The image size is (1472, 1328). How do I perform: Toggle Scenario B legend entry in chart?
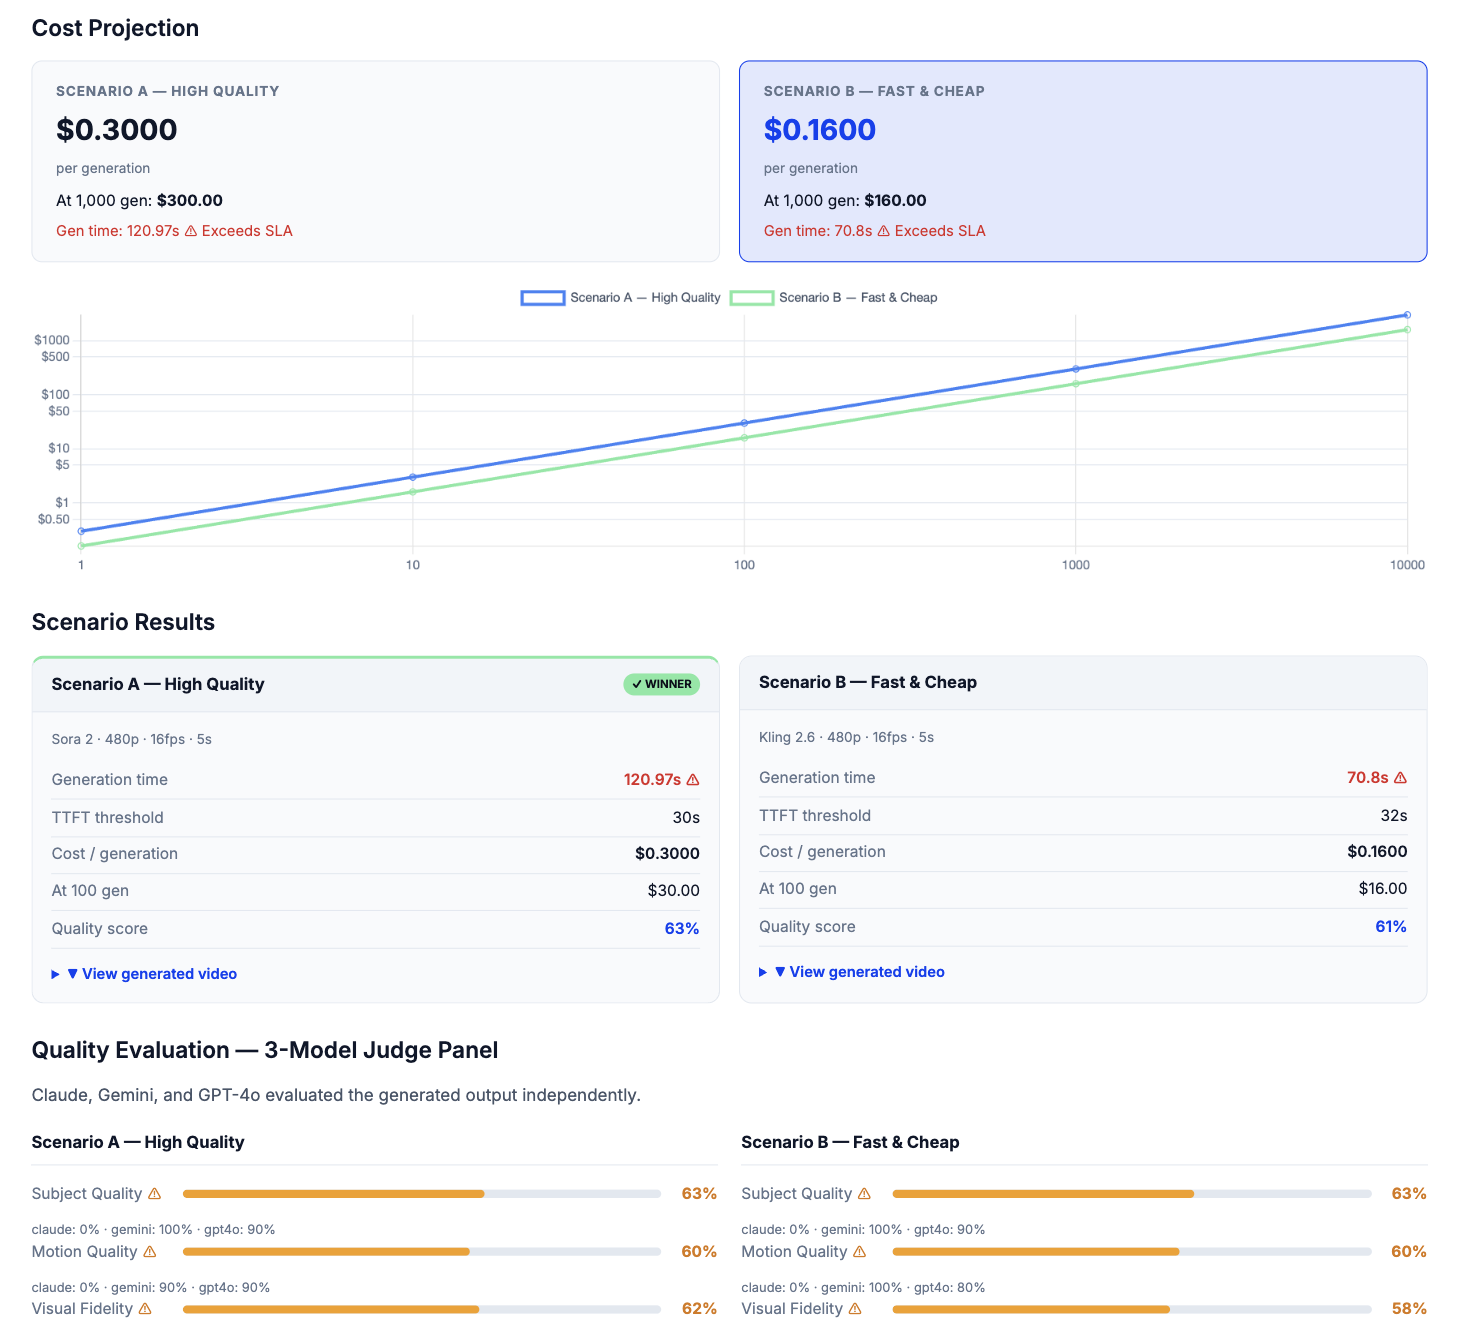click(x=834, y=297)
